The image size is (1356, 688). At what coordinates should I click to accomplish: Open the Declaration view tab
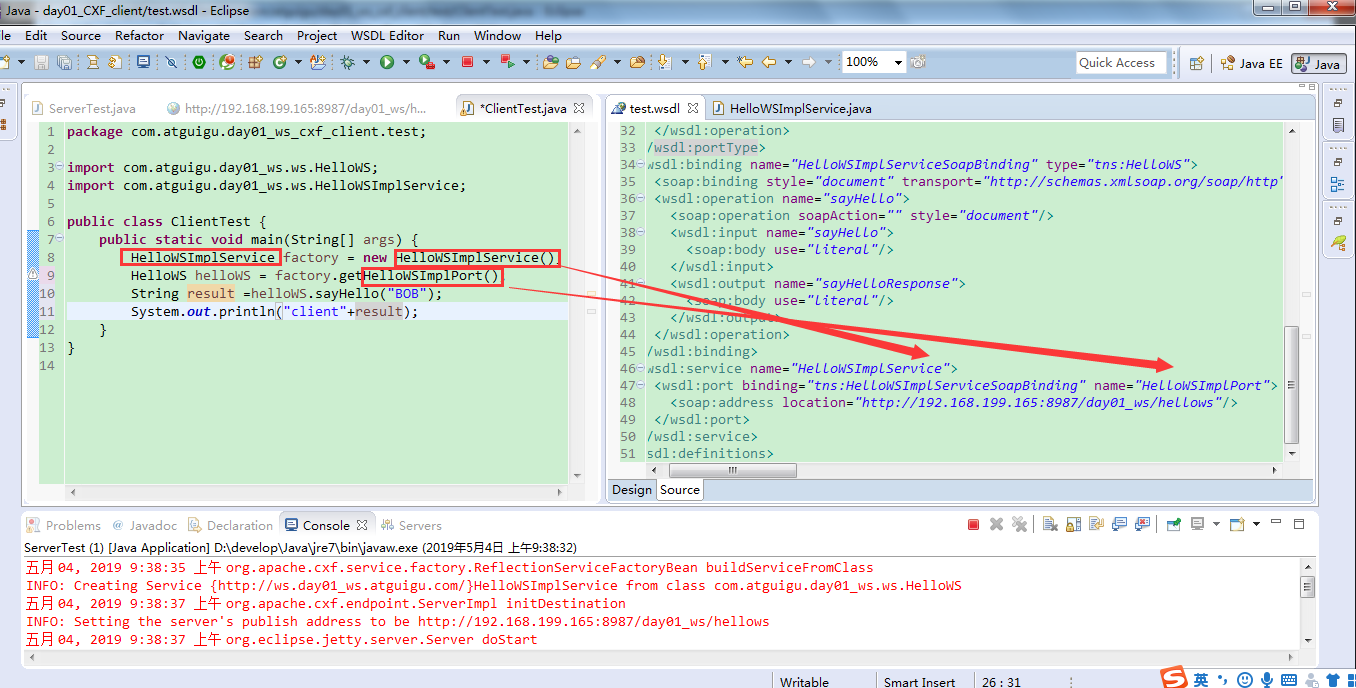tap(230, 525)
